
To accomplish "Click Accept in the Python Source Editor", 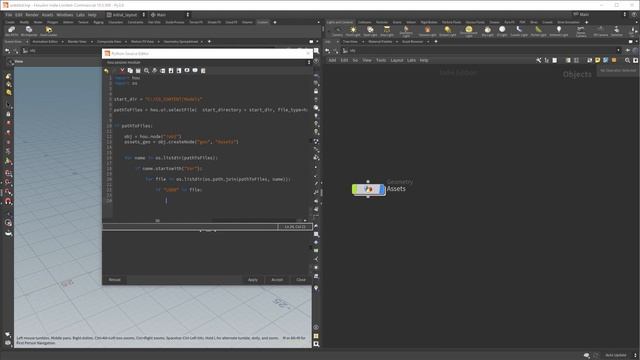I will 277,280.
